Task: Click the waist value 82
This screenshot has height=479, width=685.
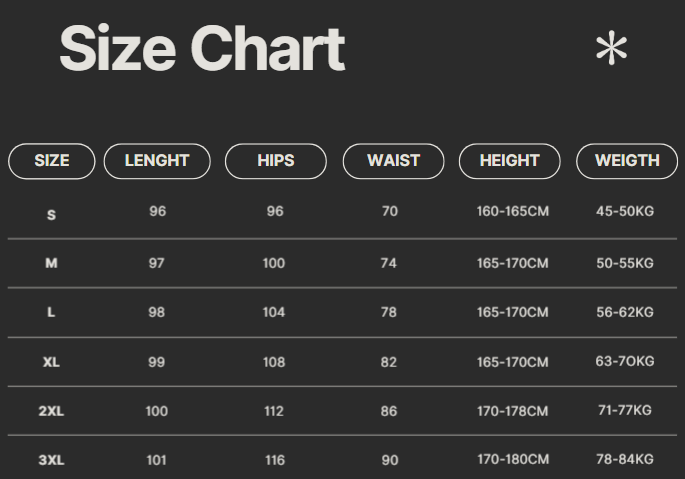Action: [389, 362]
